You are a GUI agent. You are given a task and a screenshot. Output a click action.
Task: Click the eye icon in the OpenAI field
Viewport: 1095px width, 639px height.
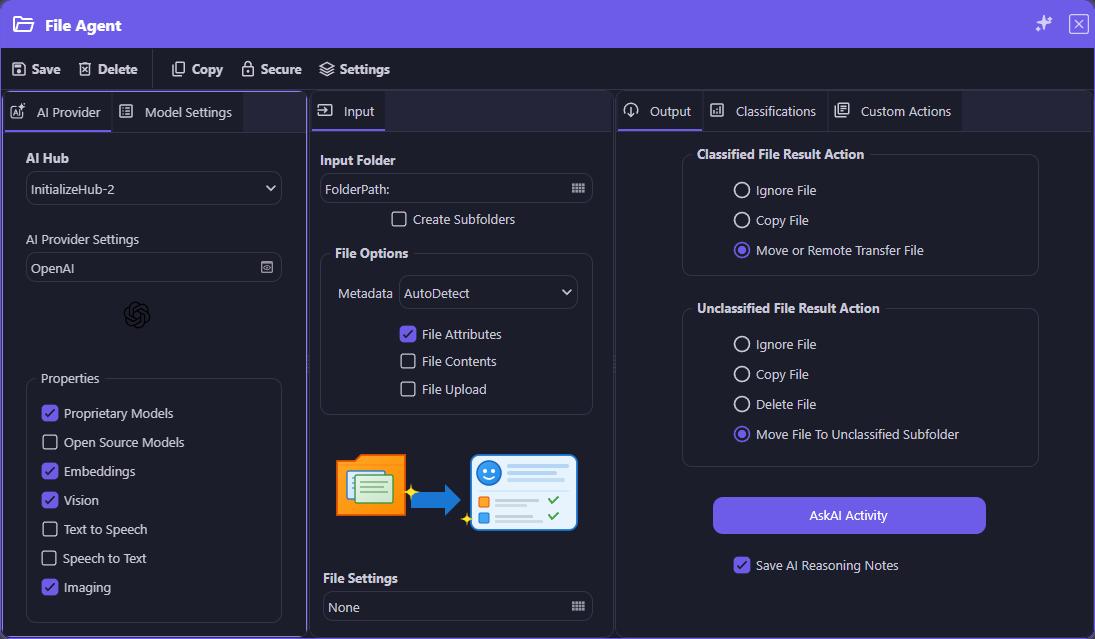[267, 267]
